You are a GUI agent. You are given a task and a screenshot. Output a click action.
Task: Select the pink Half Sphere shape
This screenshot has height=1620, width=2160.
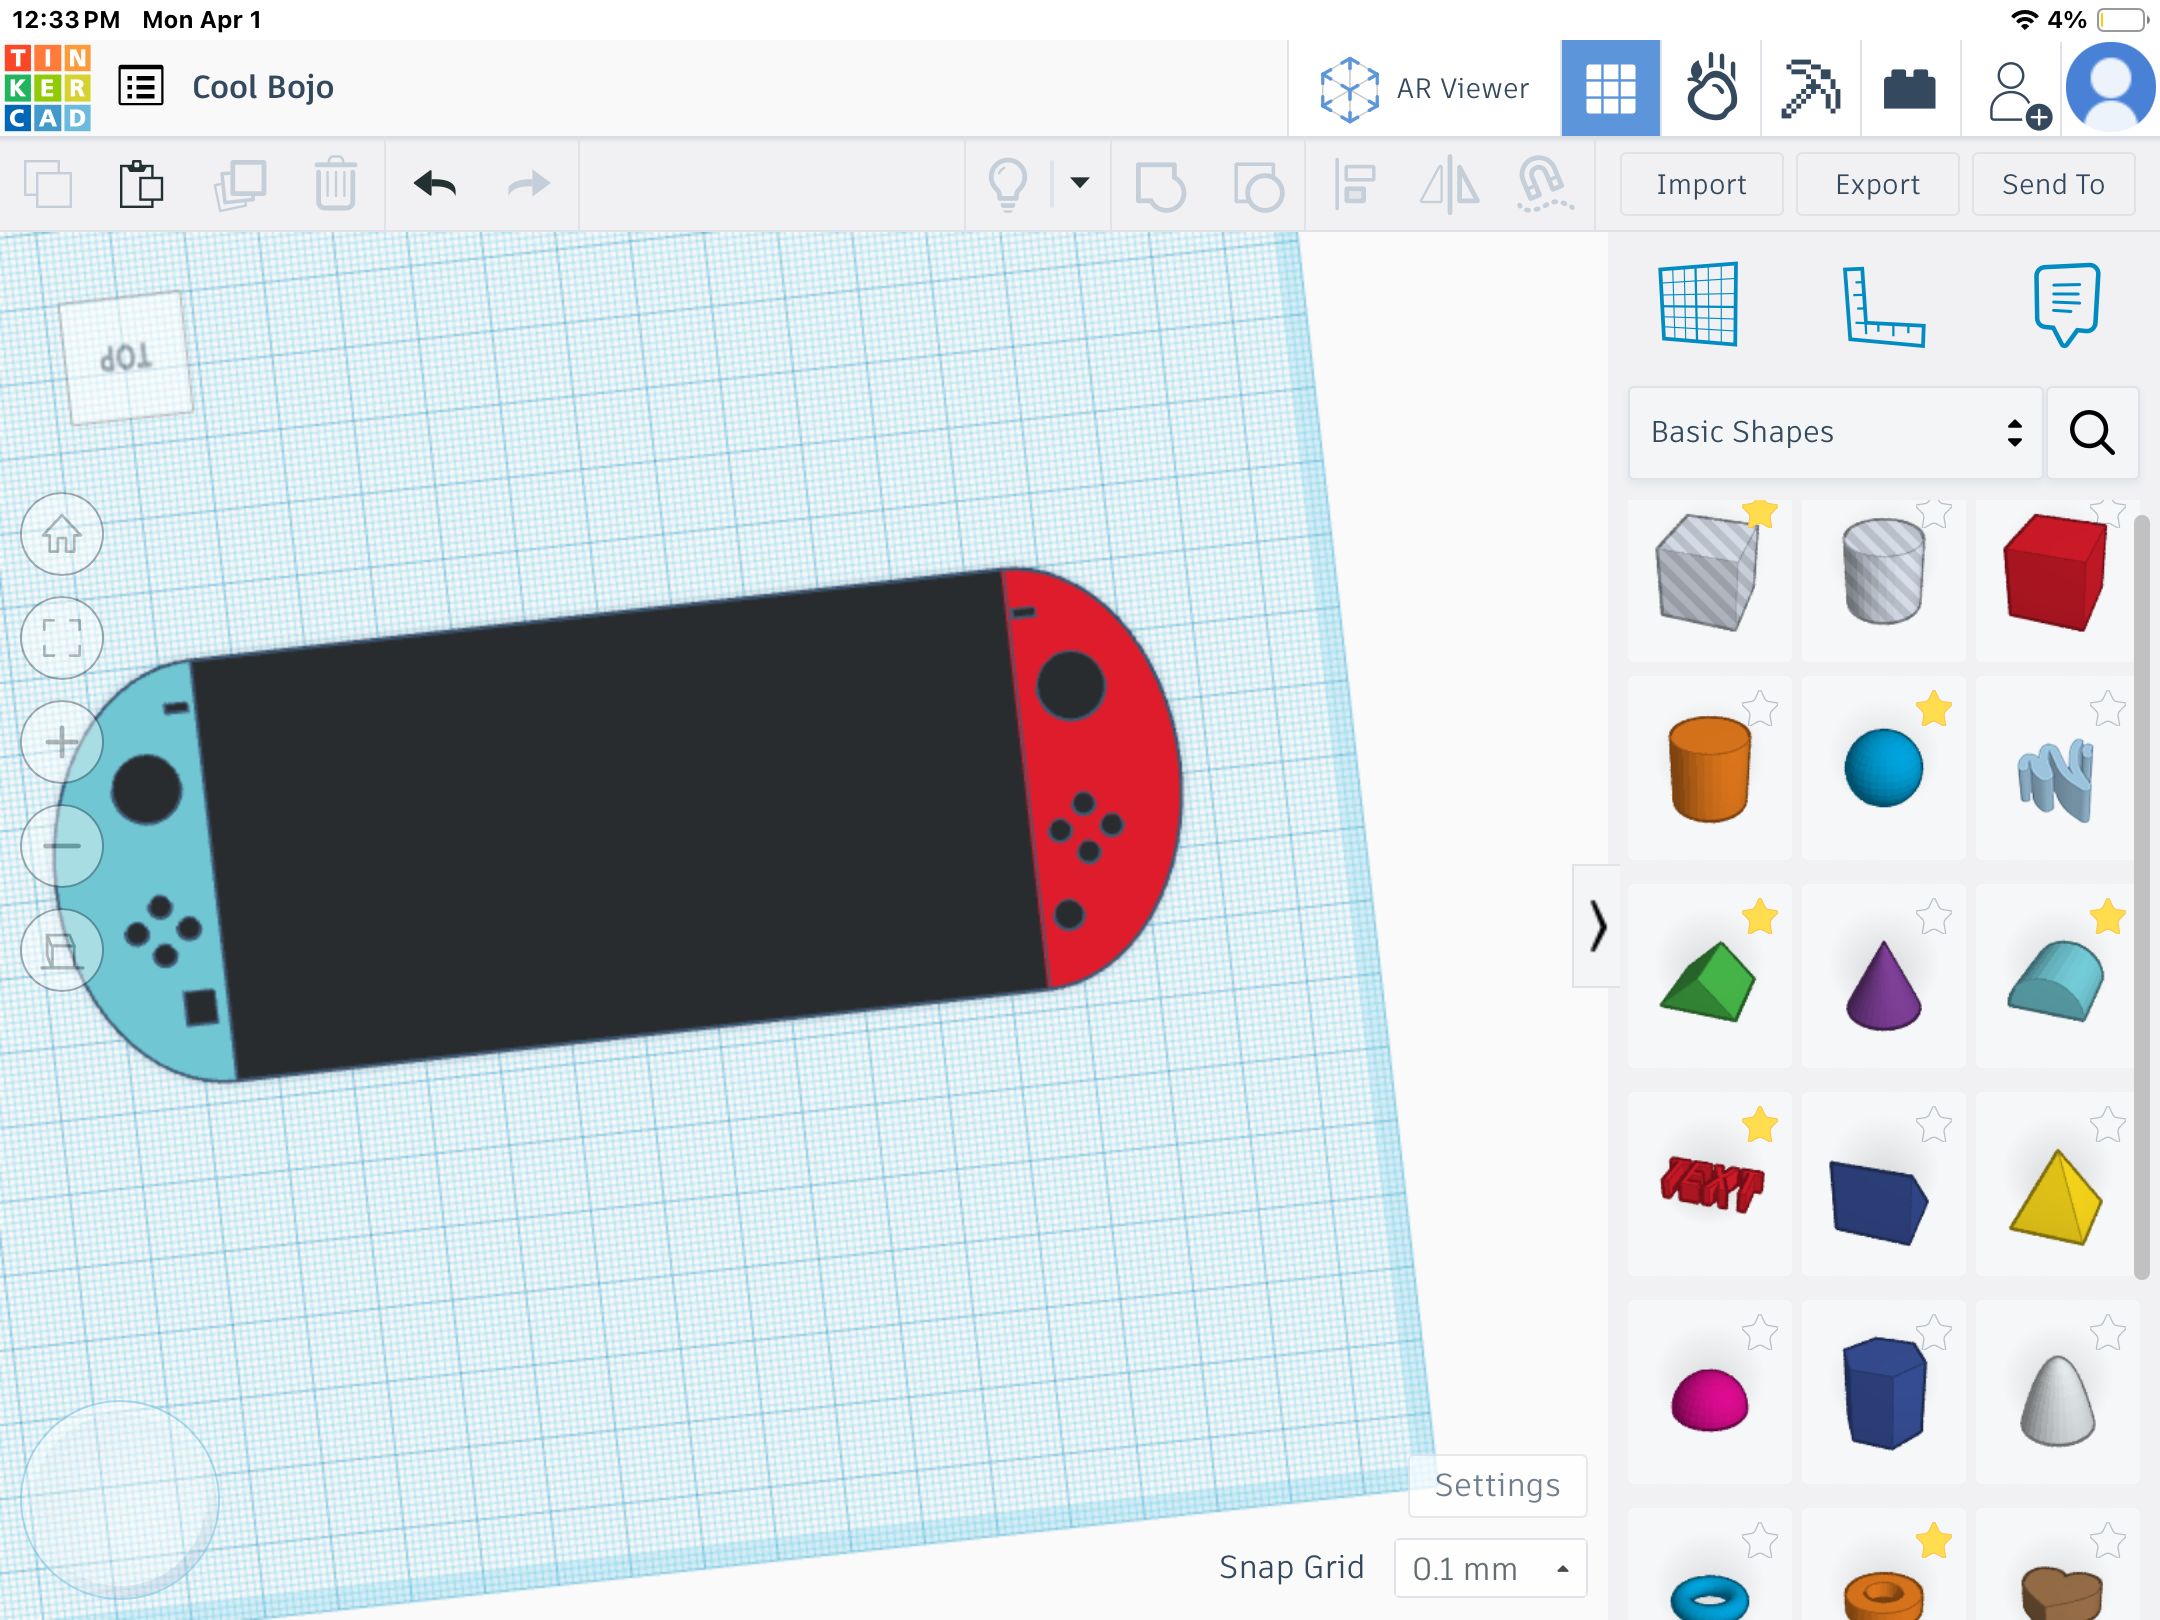[1709, 1400]
